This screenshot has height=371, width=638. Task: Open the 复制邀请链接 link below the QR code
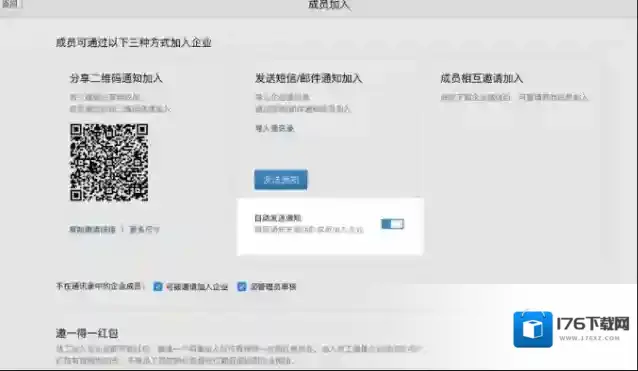[92, 229]
